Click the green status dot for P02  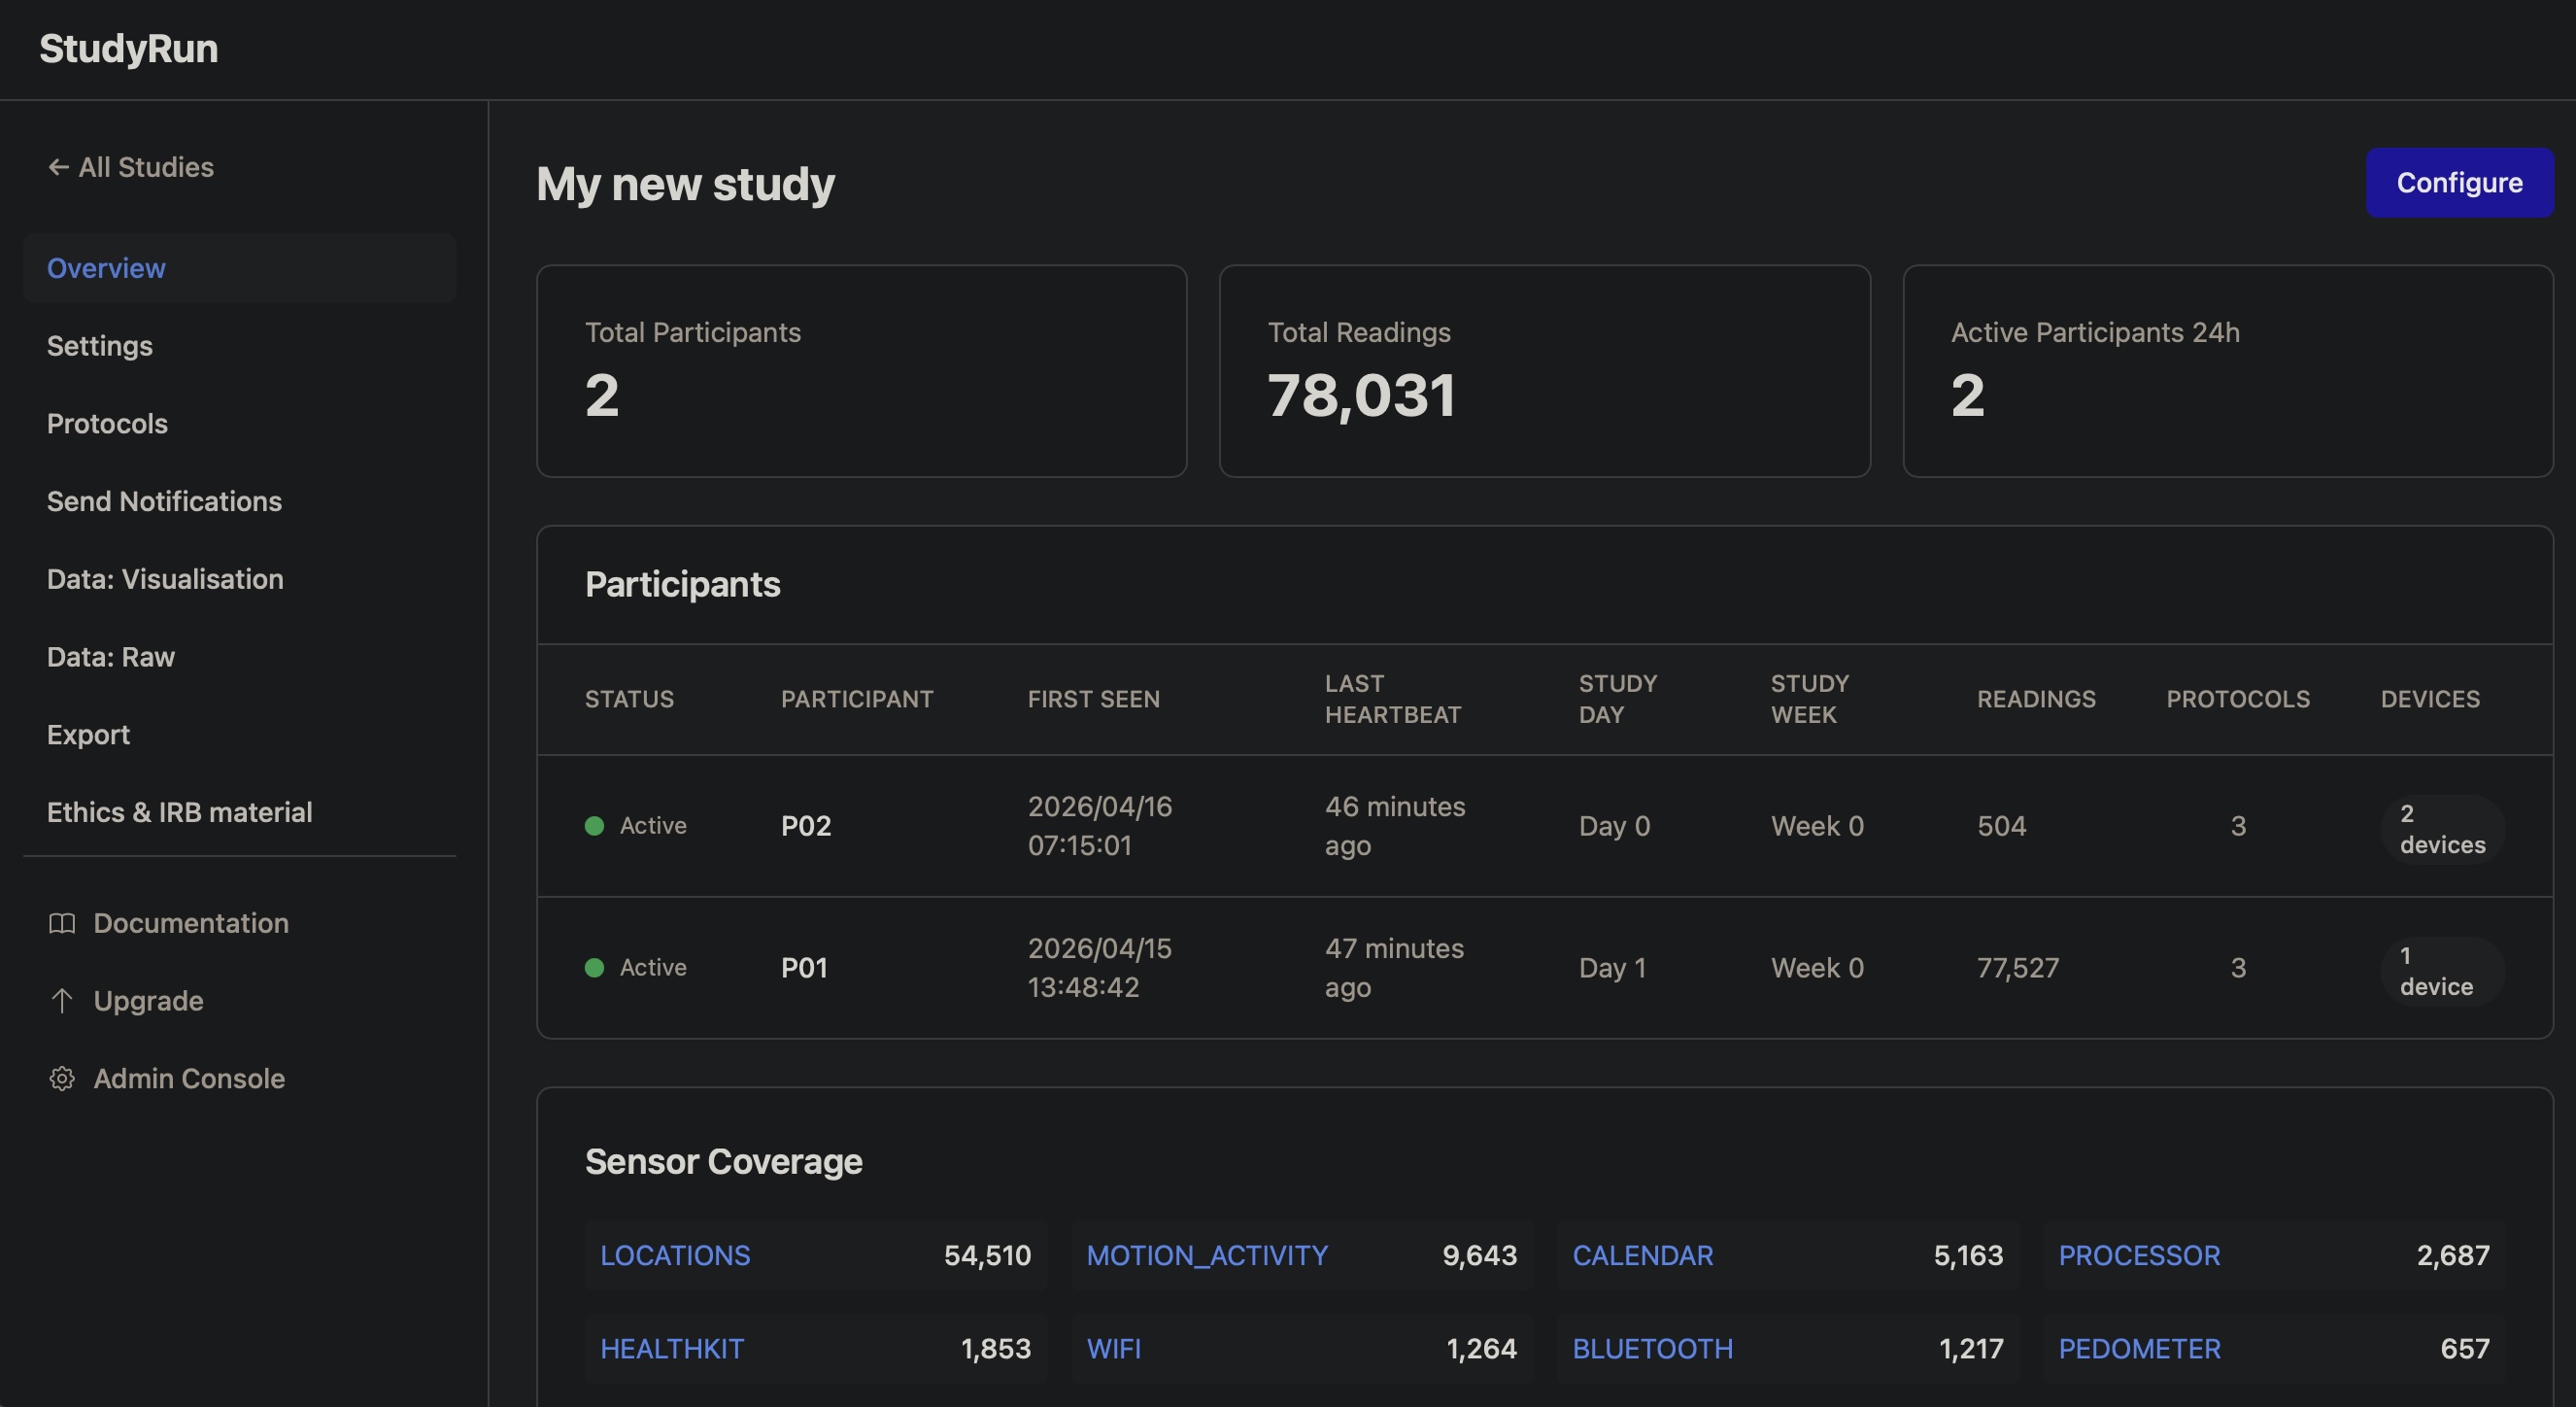[594, 826]
